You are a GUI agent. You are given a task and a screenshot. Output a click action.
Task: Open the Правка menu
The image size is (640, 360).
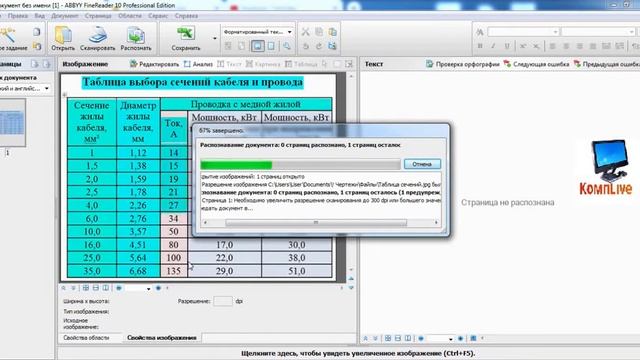18,16
